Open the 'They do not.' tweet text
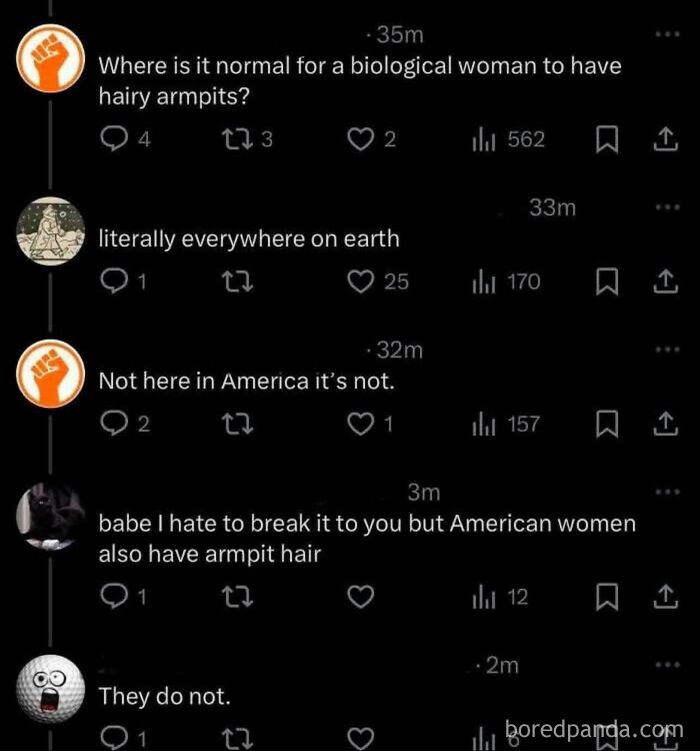The width and height of the screenshot is (700, 751). click(165, 696)
